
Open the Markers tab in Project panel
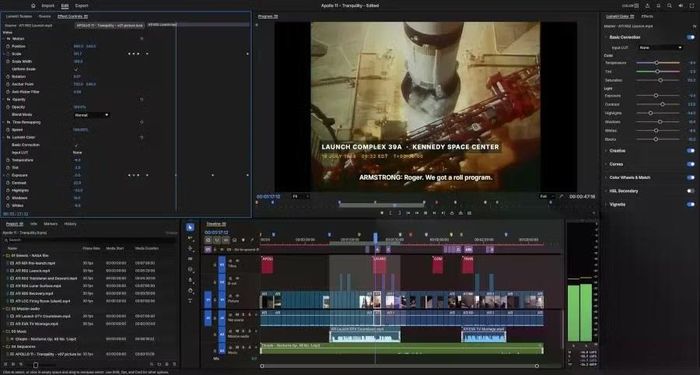tap(50, 224)
